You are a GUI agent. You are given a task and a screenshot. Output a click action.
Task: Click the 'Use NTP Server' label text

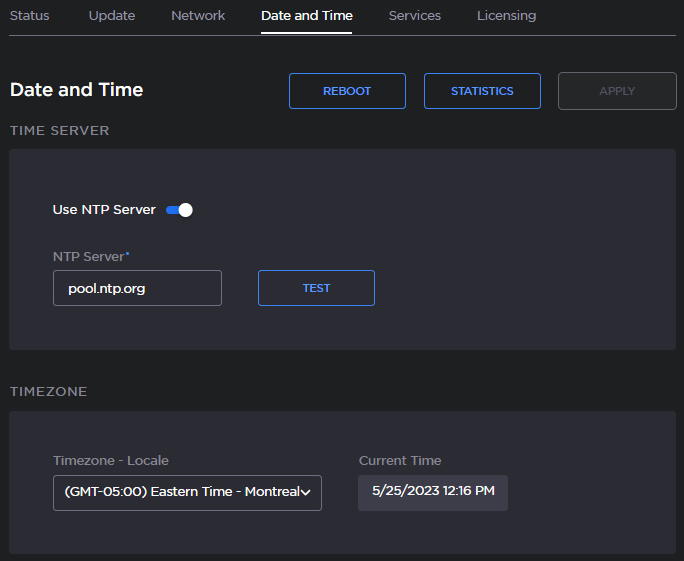click(x=104, y=210)
